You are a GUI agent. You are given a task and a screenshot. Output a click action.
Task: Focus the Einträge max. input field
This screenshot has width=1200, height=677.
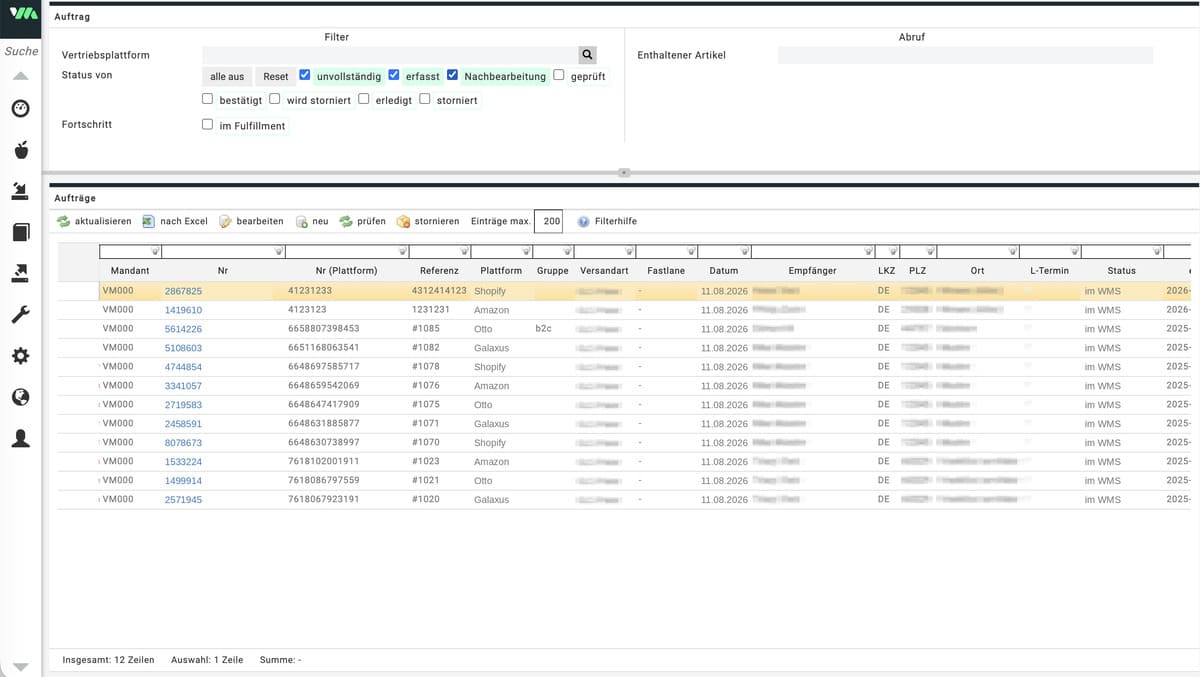pyautogui.click(x=549, y=221)
